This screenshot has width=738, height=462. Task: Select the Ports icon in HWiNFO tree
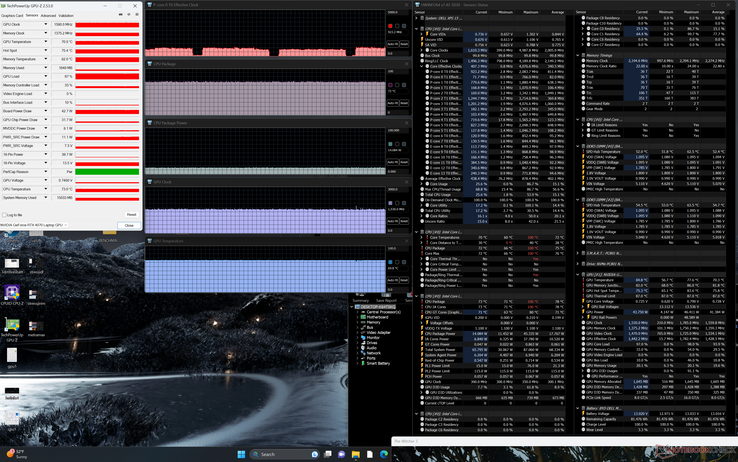pos(363,358)
